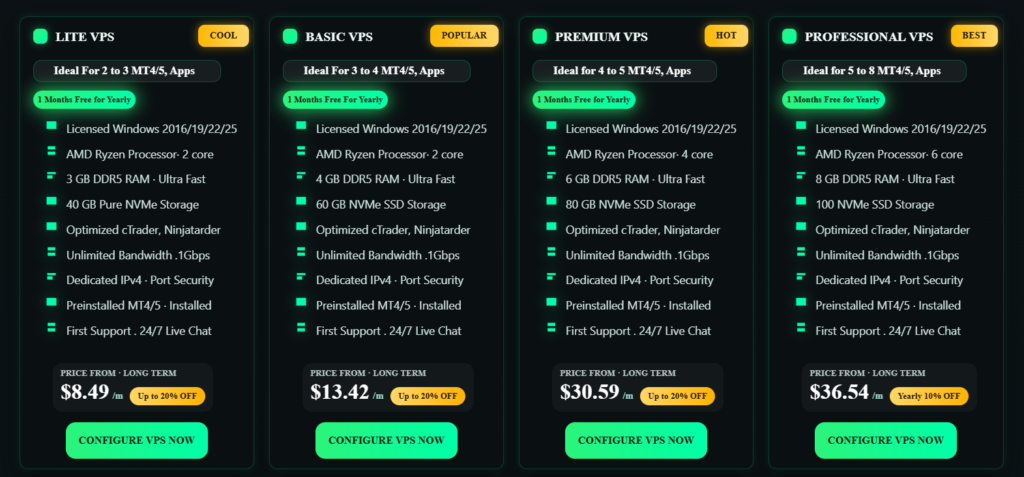Click the green icon next to PREMIUM VPS title
This screenshot has width=1024, height=477.
[540, 37]
